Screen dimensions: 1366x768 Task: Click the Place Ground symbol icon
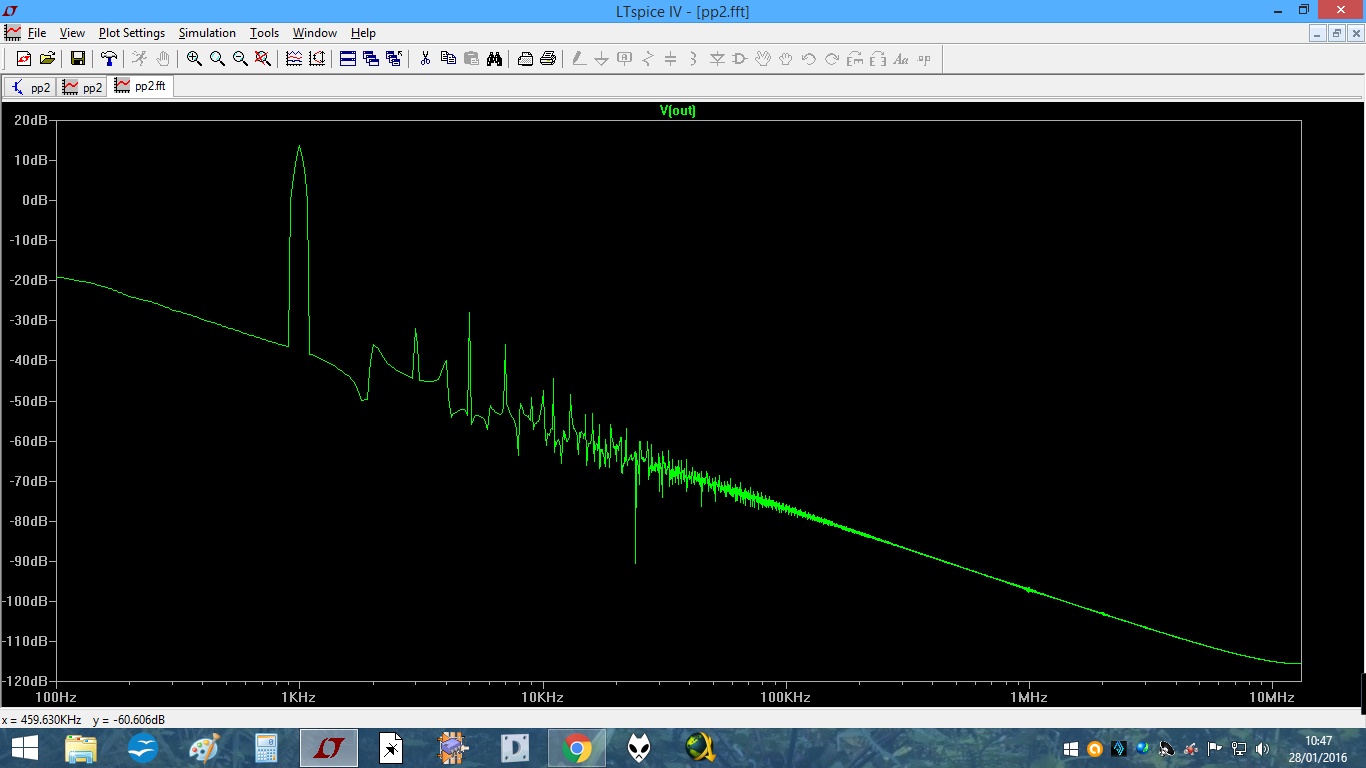(x=602, y=59)
